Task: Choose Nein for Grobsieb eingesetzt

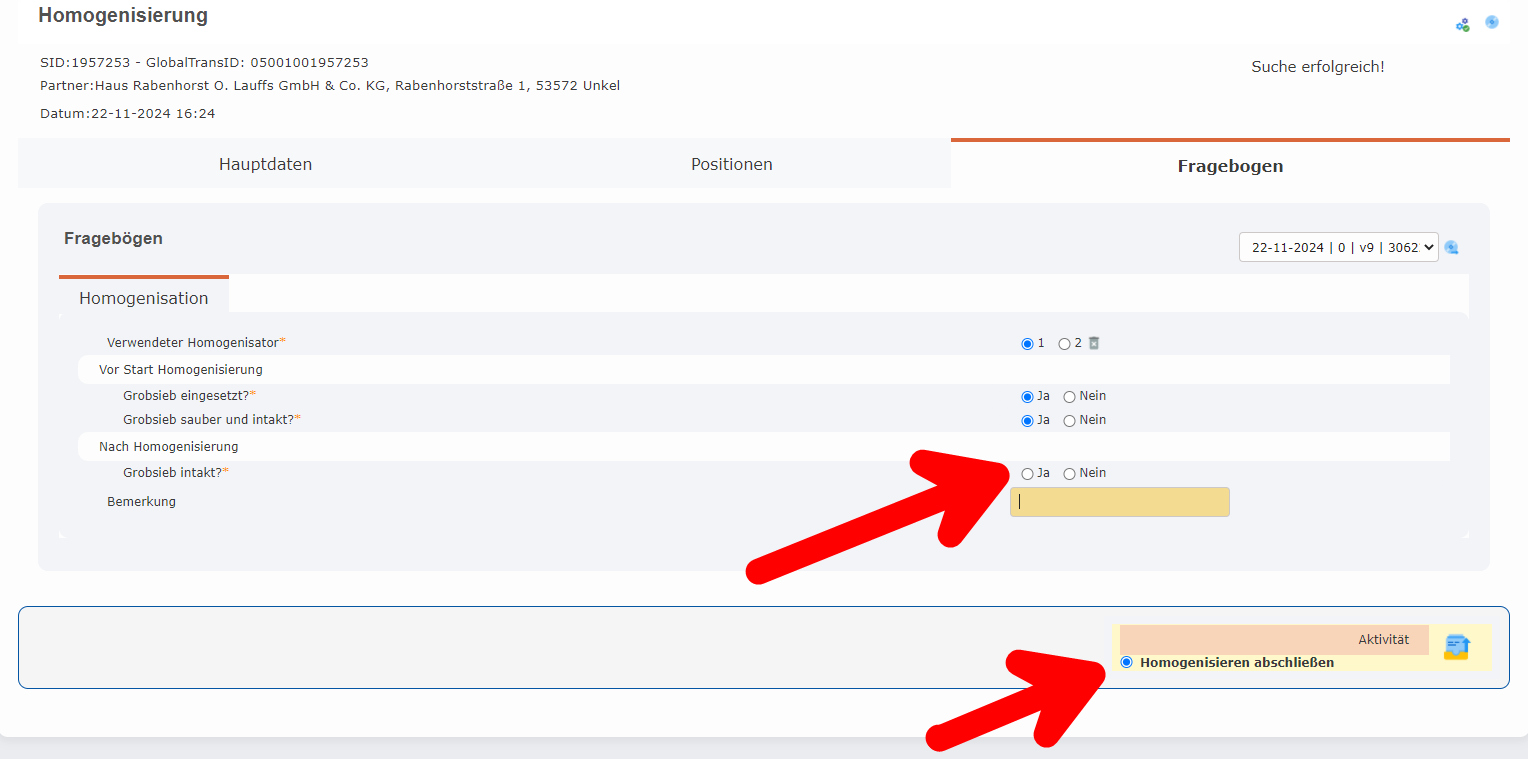Action: 1069,397
